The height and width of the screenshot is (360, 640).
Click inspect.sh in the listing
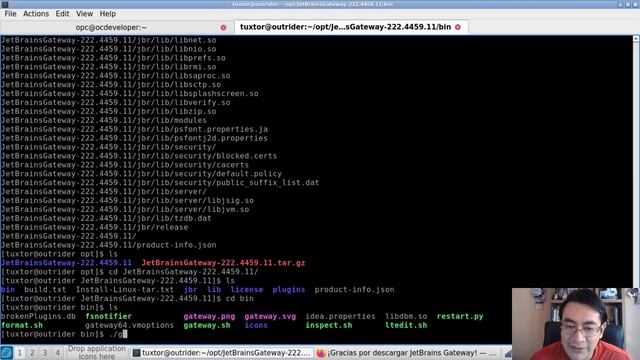point(329,325)
